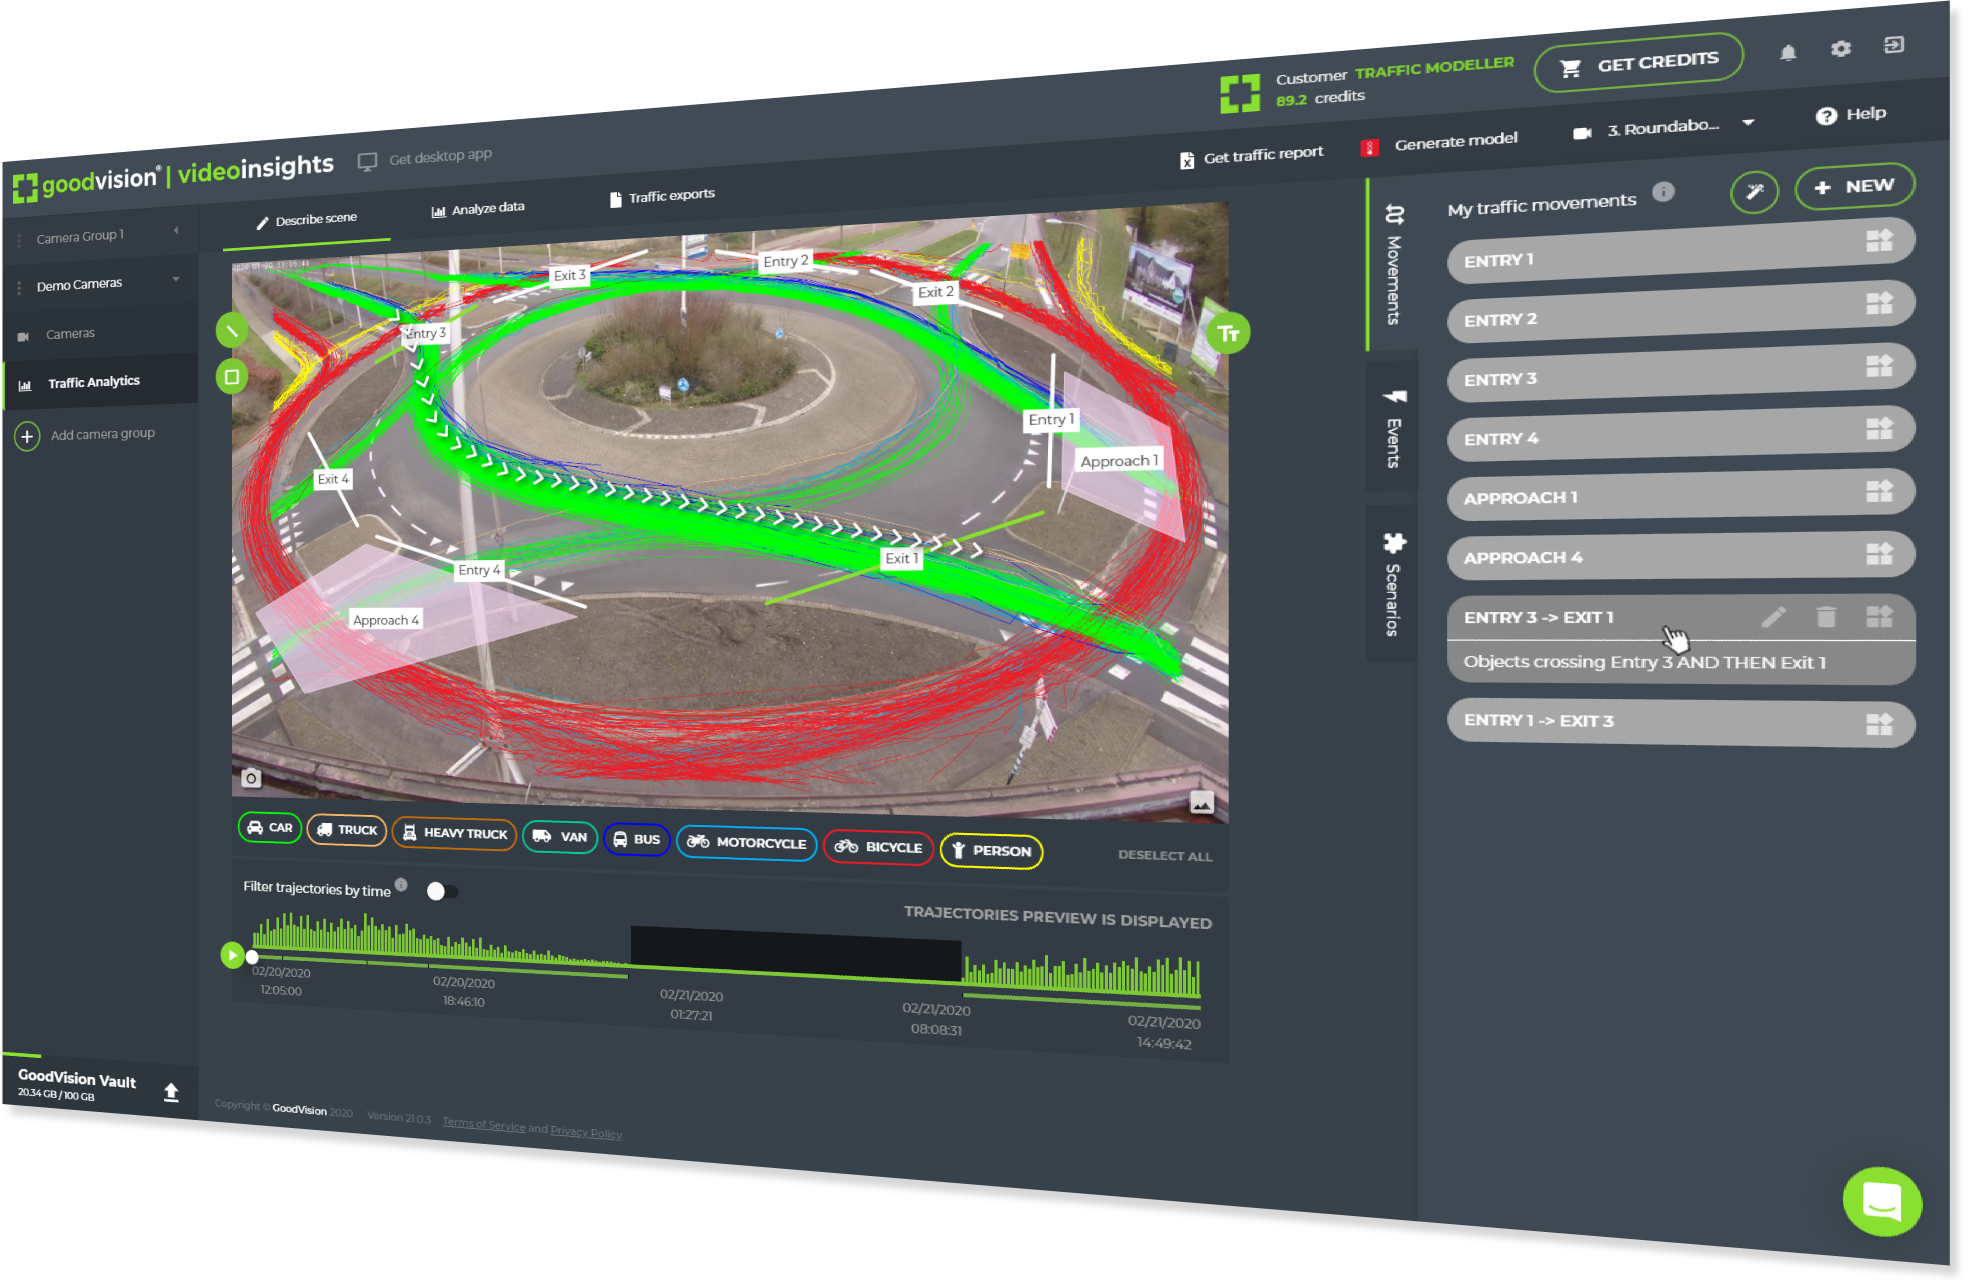The height and width of the screenshot is (1286, 1969).
Task: Expand the APPROACH 4 movement row
Action: (x=1681, y=556)
